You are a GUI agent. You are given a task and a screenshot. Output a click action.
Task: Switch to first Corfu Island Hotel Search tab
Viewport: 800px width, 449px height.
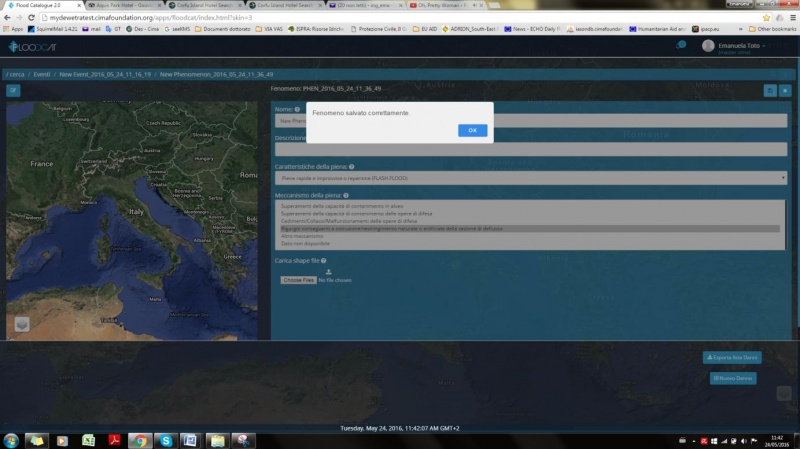(x=205, y=5)
